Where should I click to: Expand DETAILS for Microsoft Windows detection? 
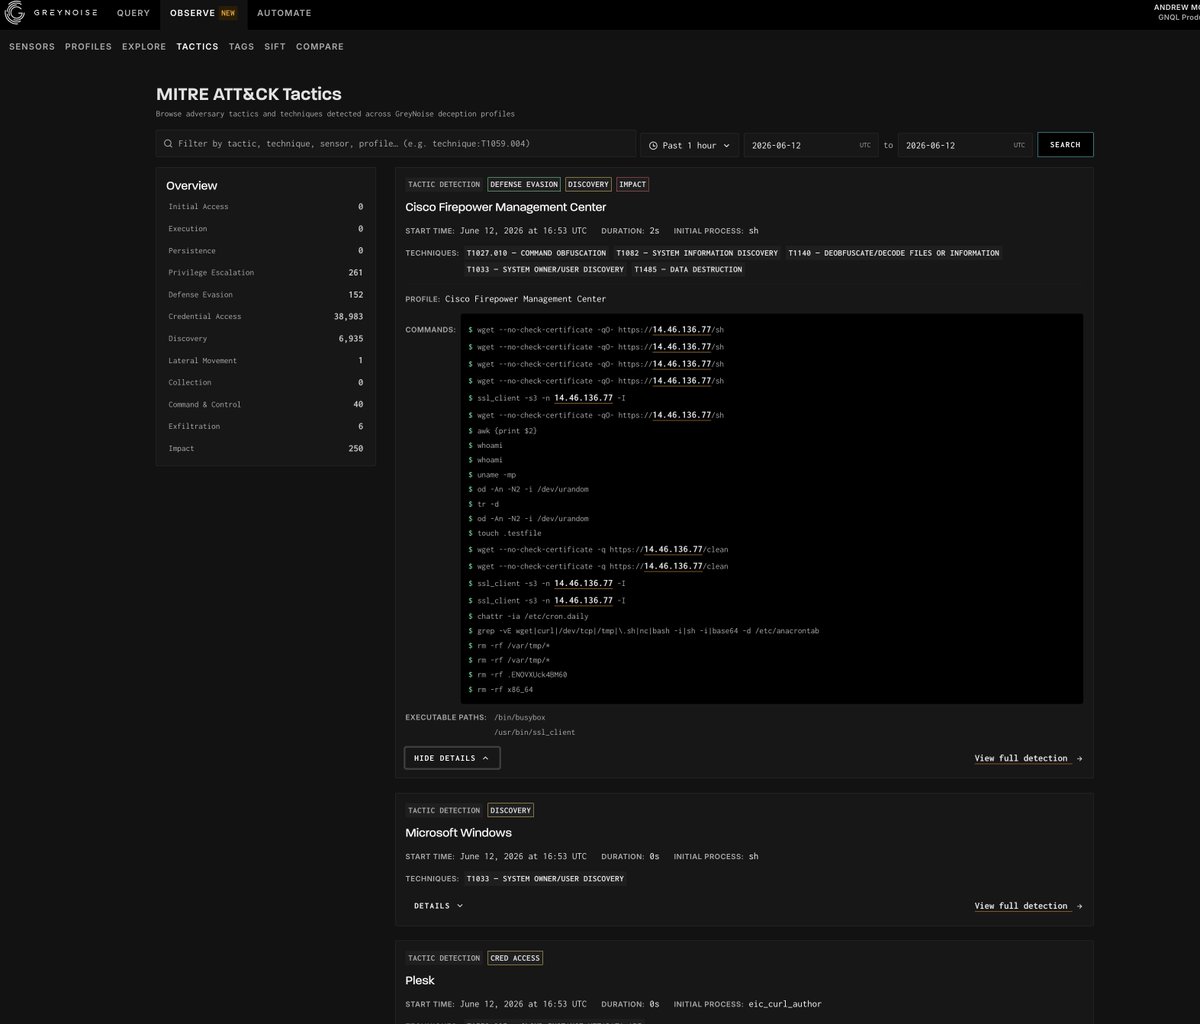[439, 906]
